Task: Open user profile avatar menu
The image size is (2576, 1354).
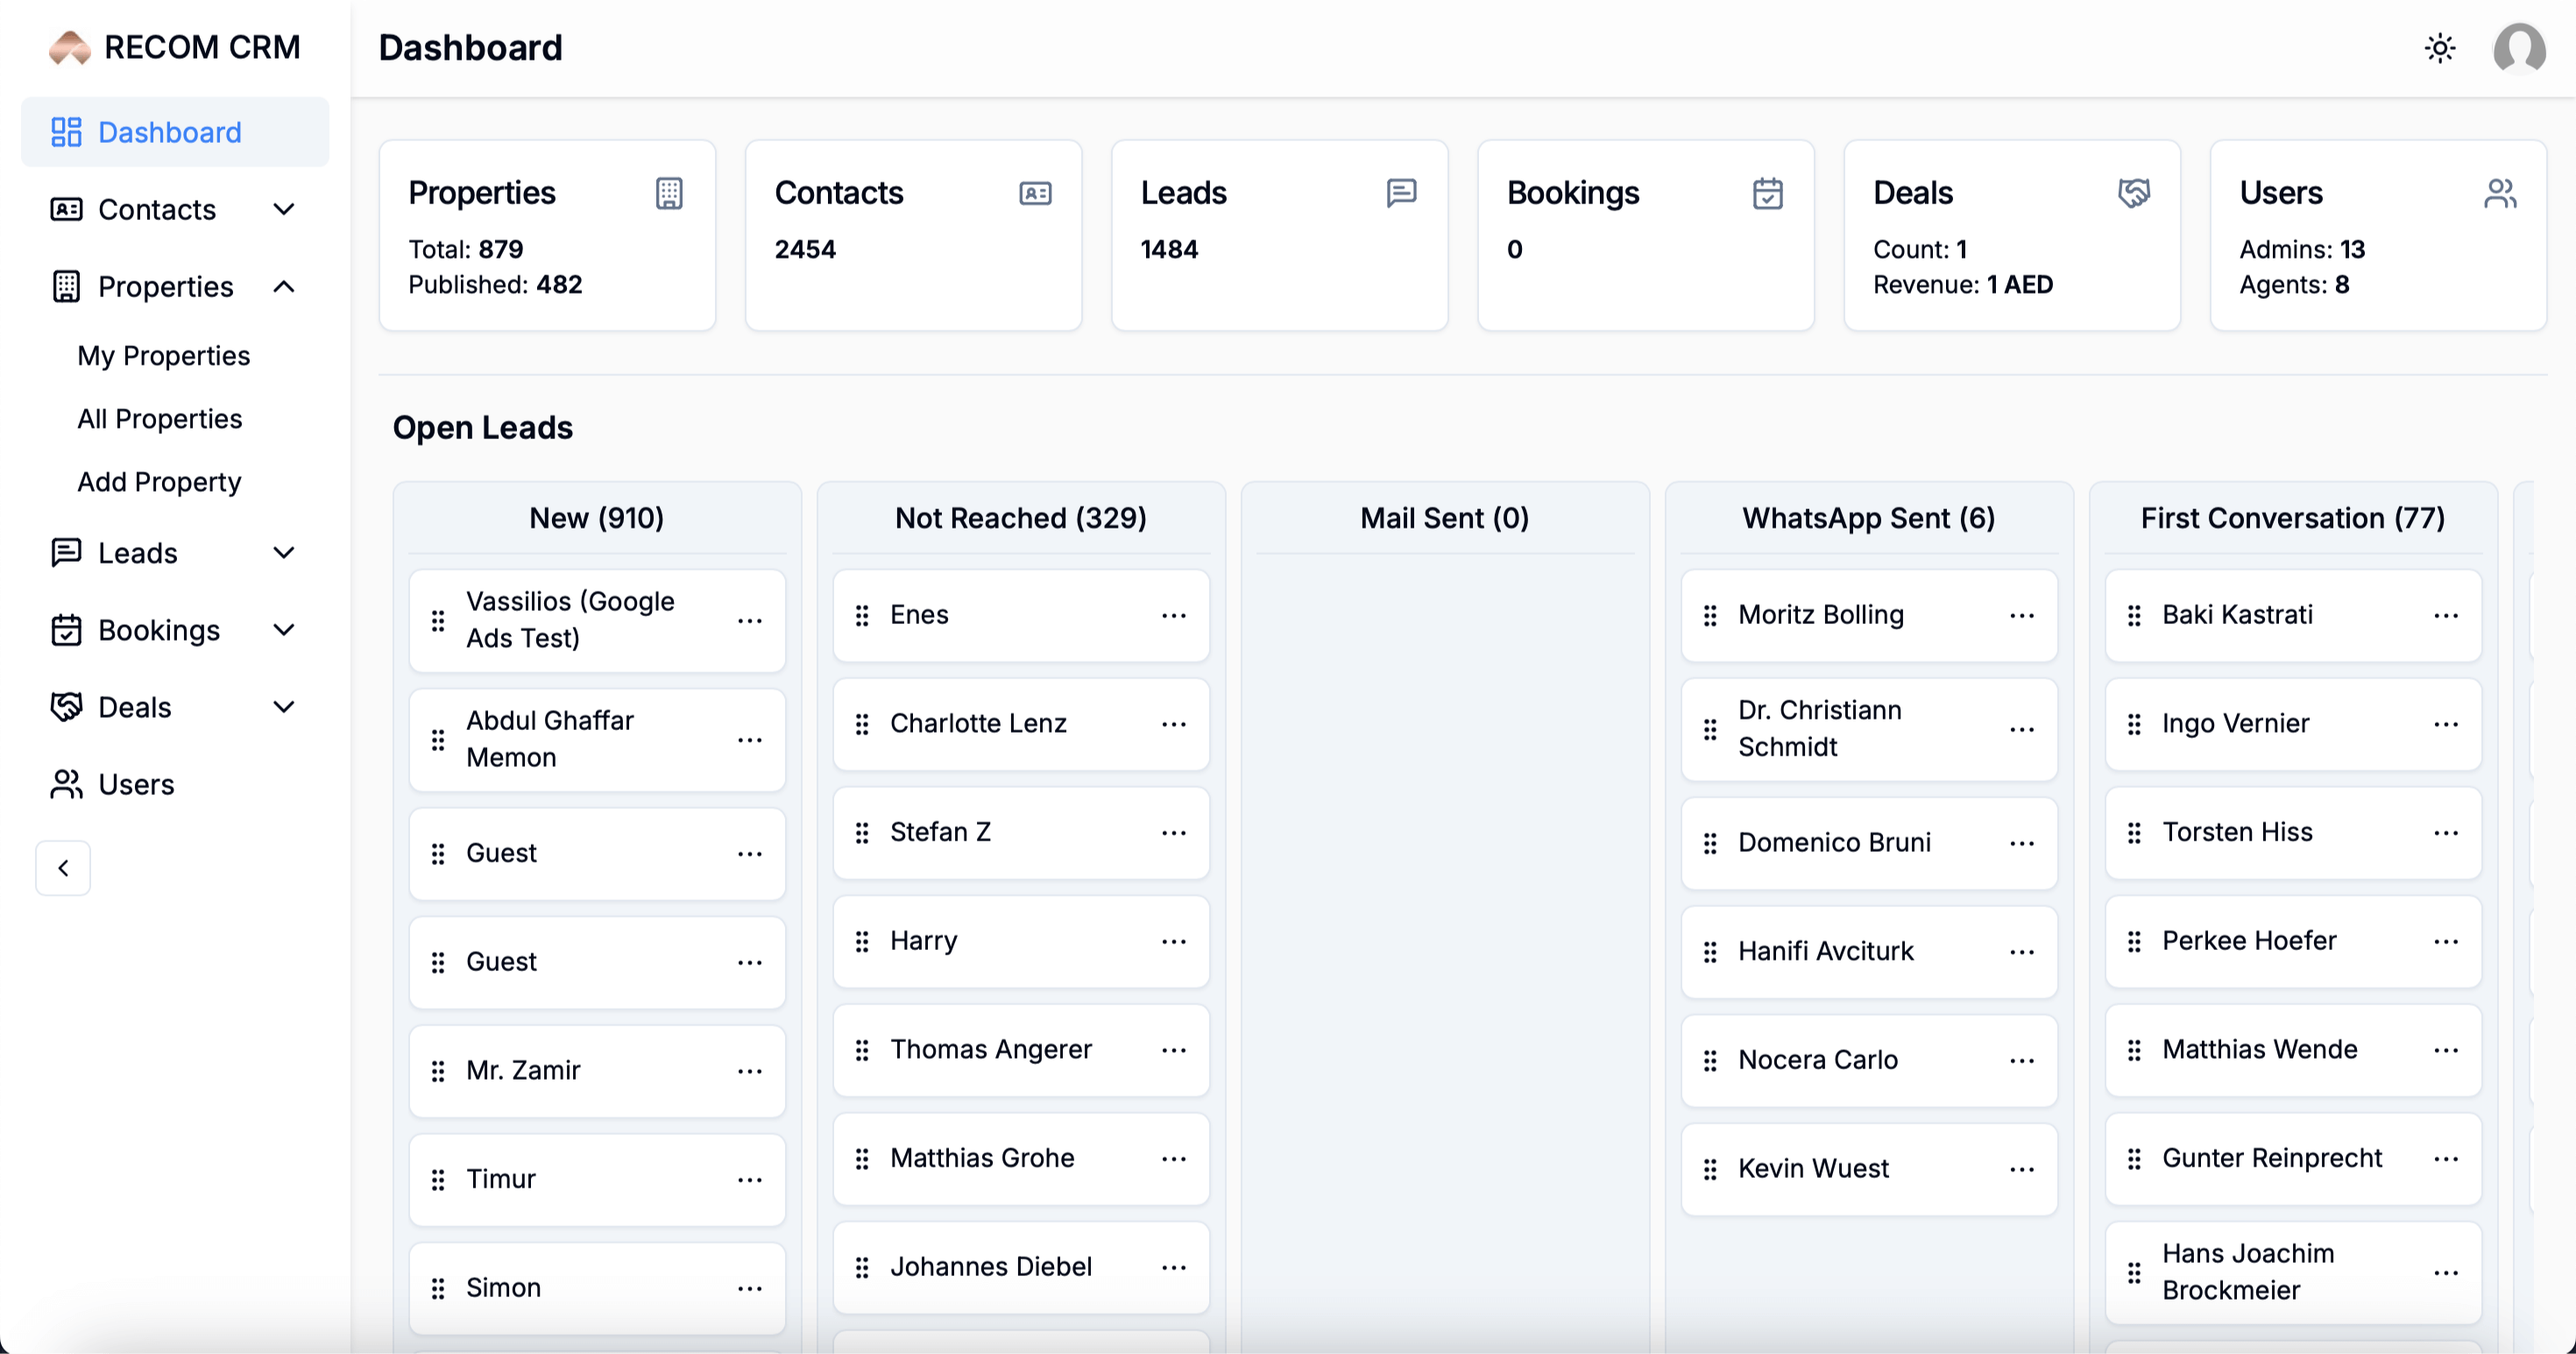Action: pos(2518,48)
